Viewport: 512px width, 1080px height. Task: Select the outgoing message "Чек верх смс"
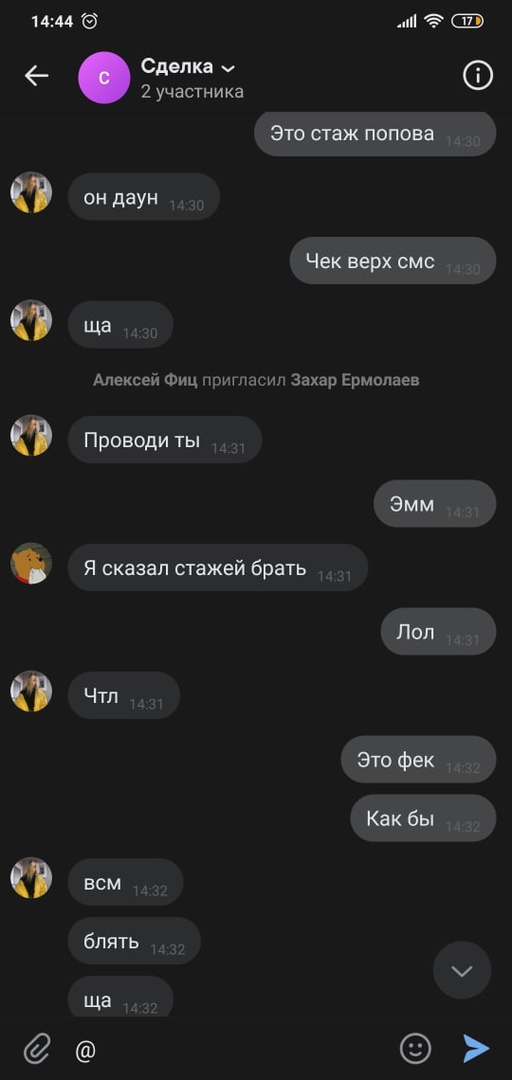tap(393, 260)
